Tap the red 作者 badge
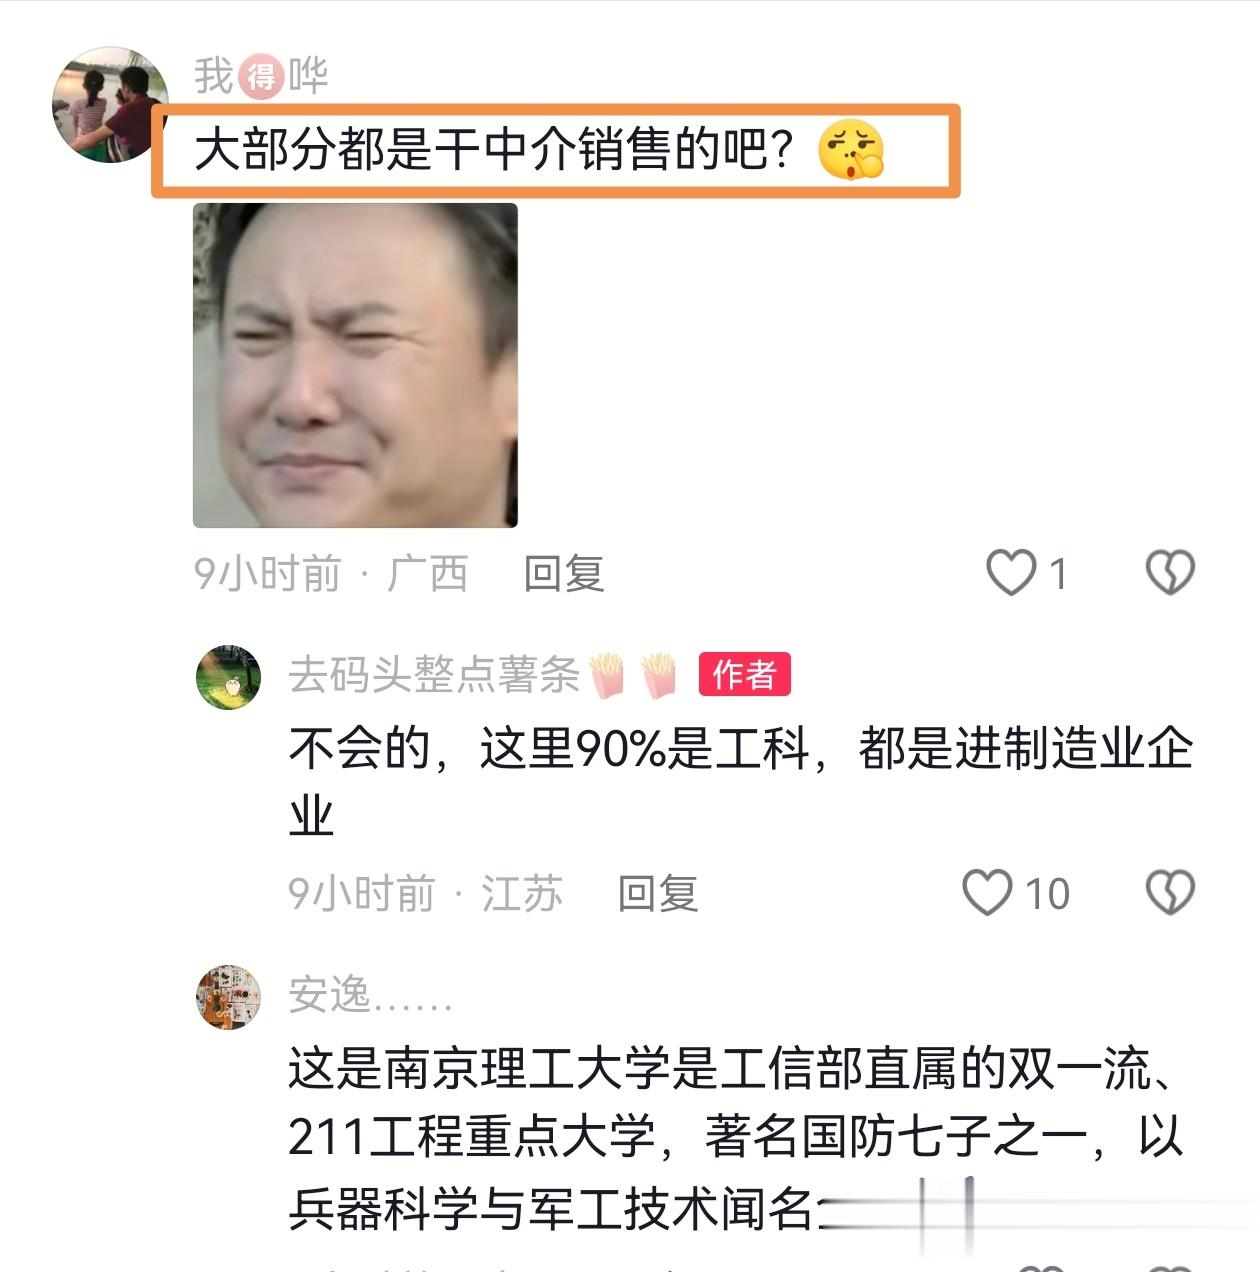This screenshot has height=1272, width=1260. click(744, 675)
